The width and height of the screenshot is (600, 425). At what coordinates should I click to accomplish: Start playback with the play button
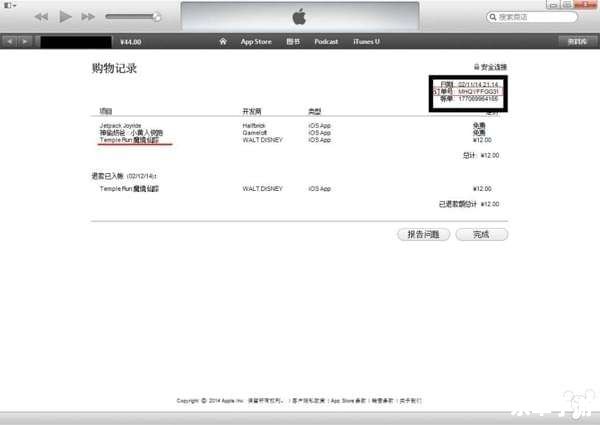(x=65, y=17)
